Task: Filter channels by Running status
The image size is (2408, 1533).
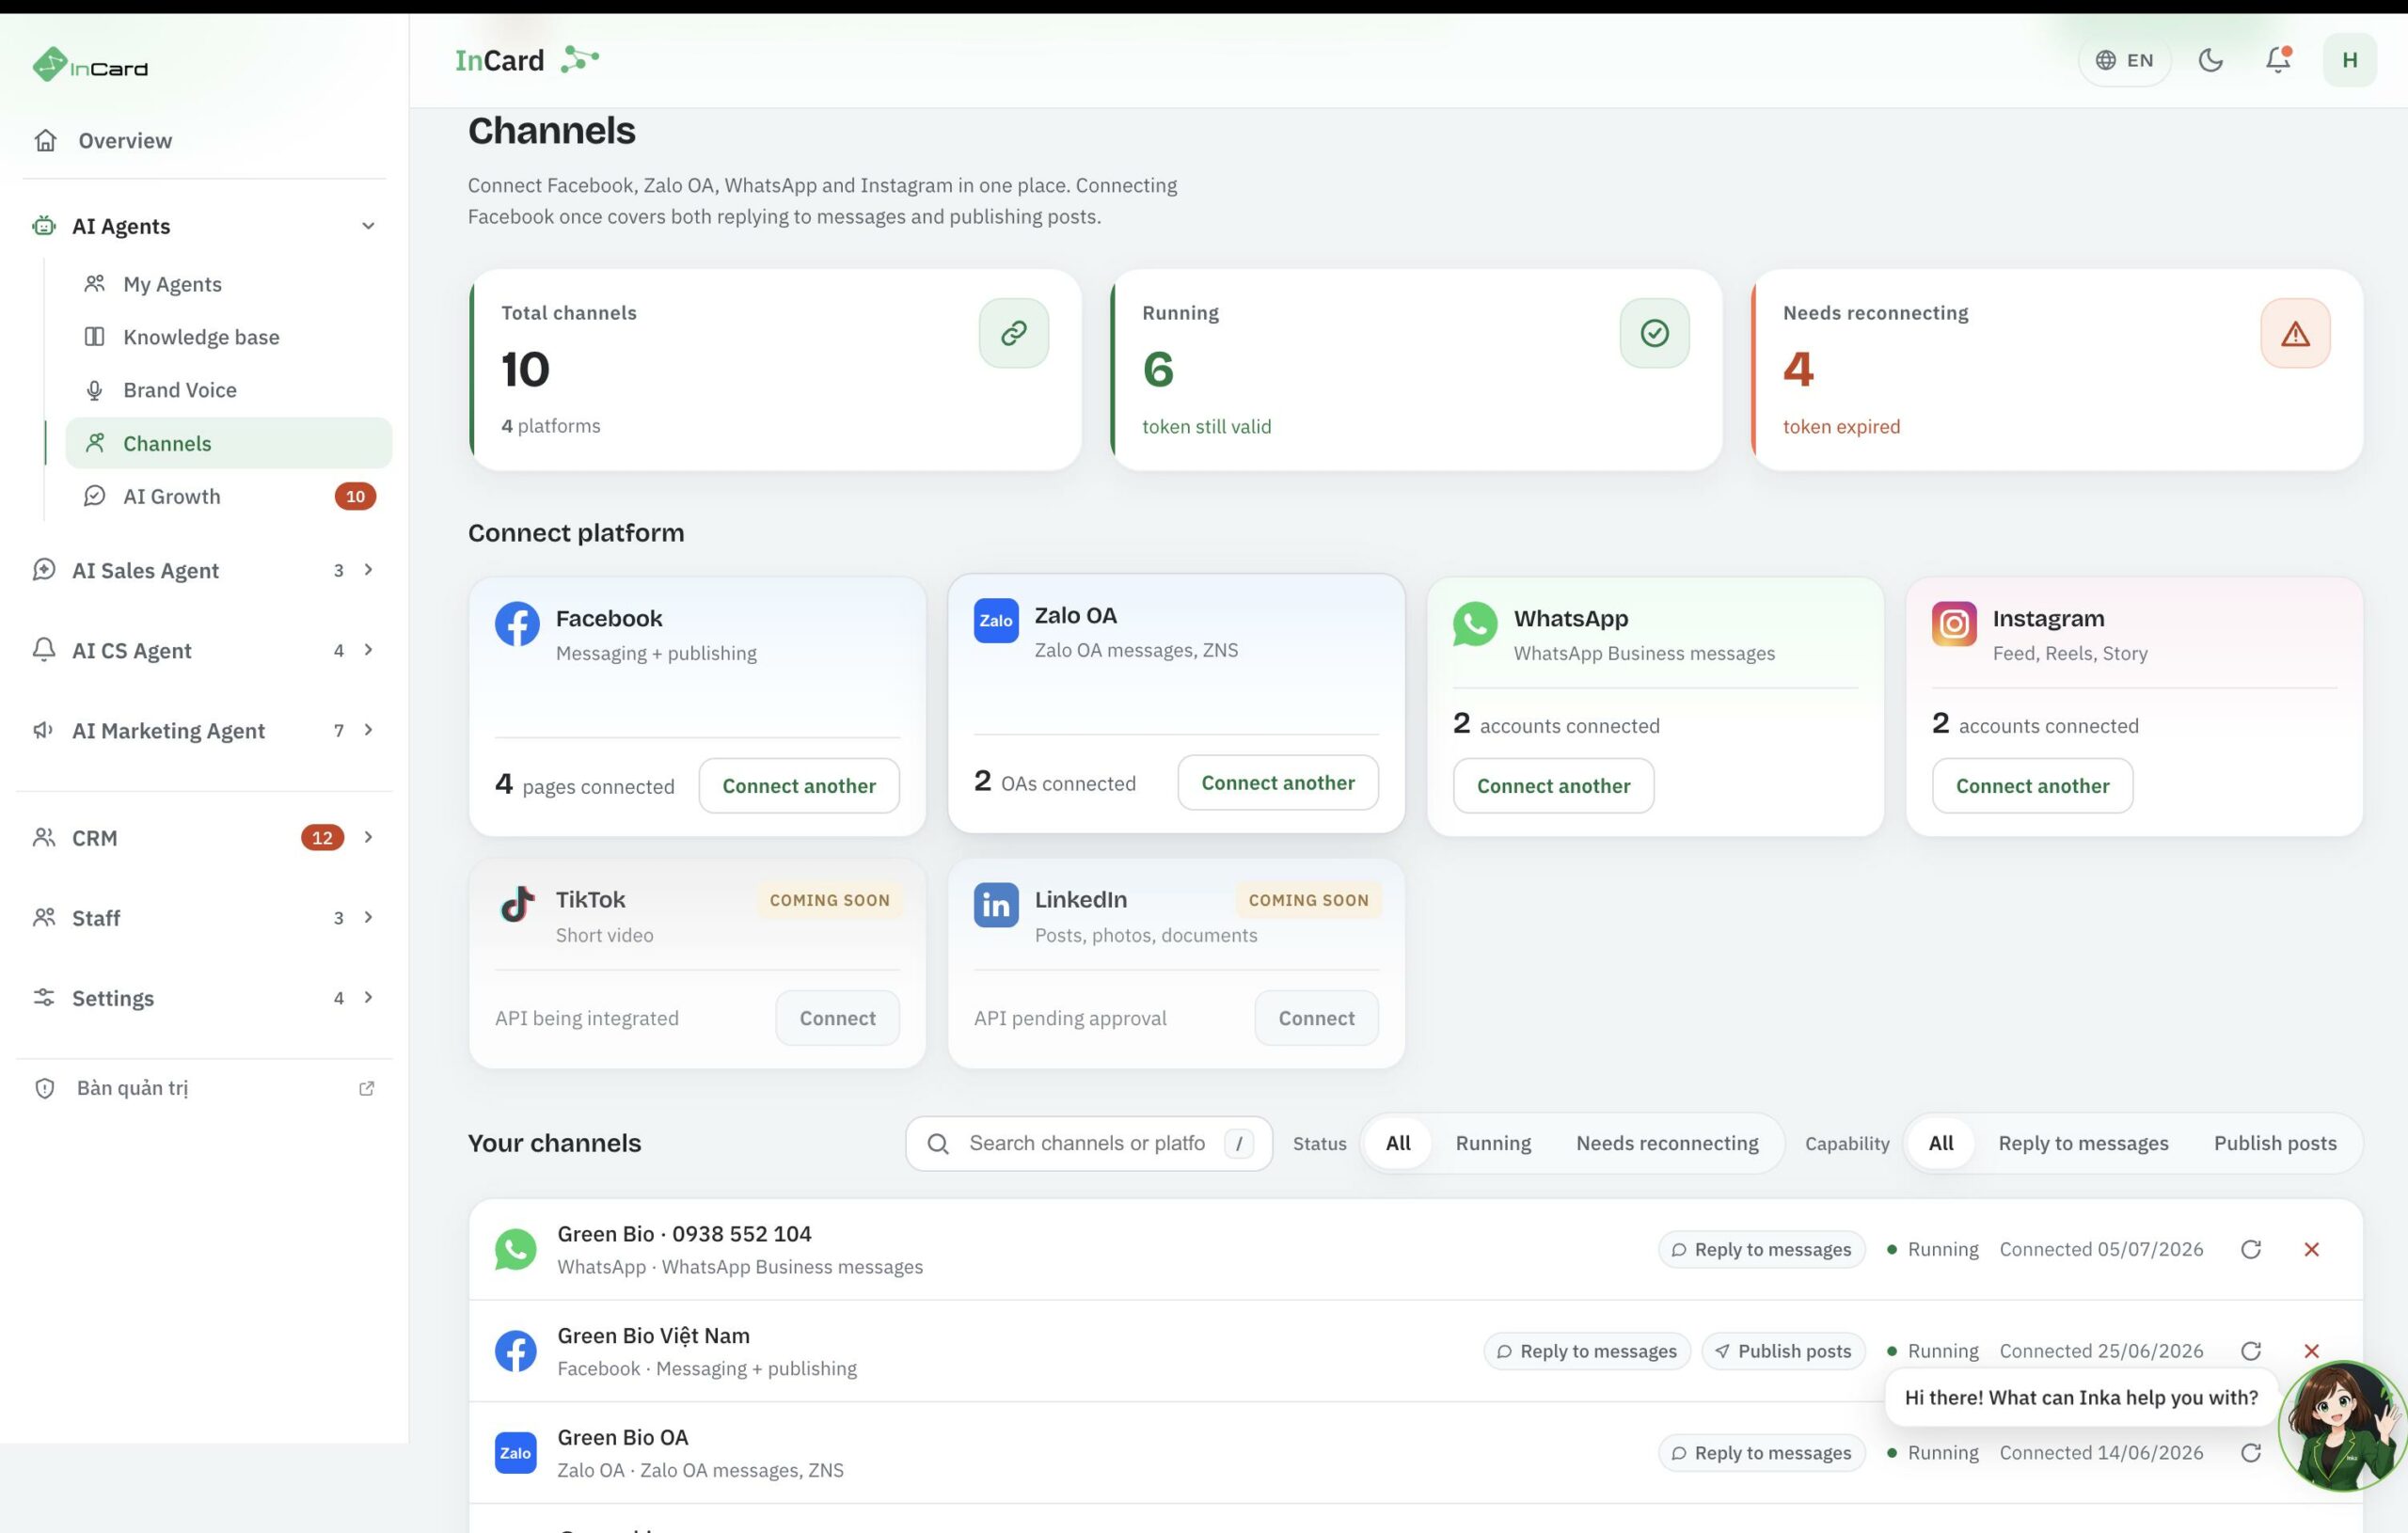Action: coord(1493,1143)
